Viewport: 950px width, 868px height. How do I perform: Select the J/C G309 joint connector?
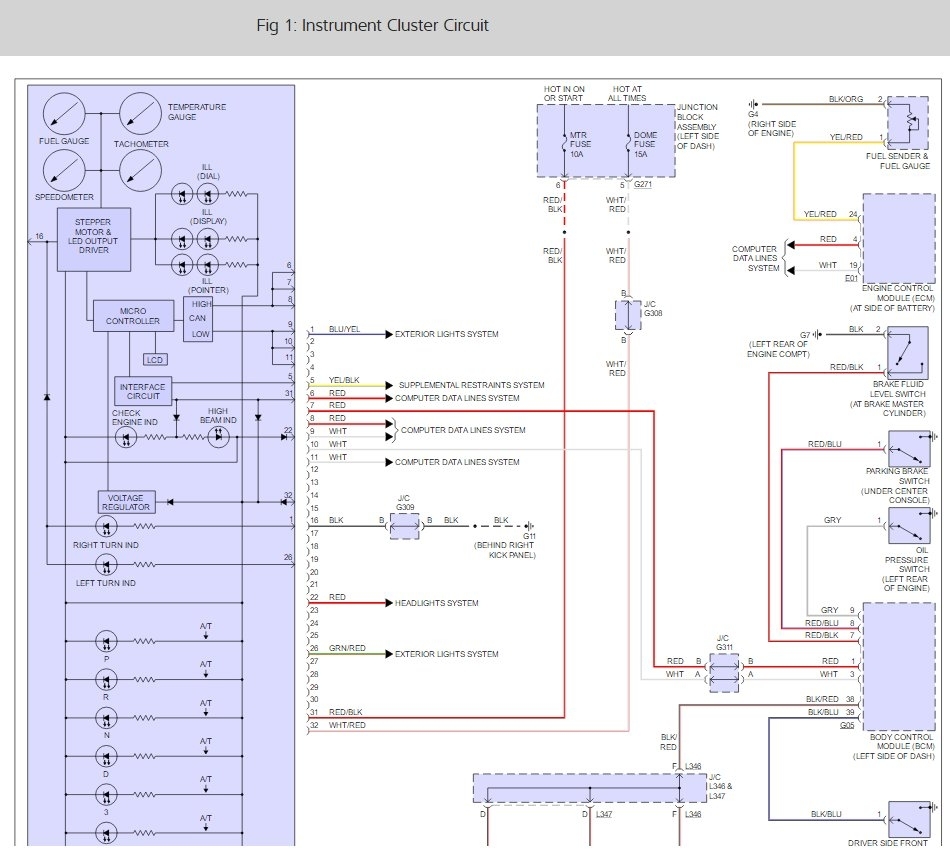coord(405,526)
